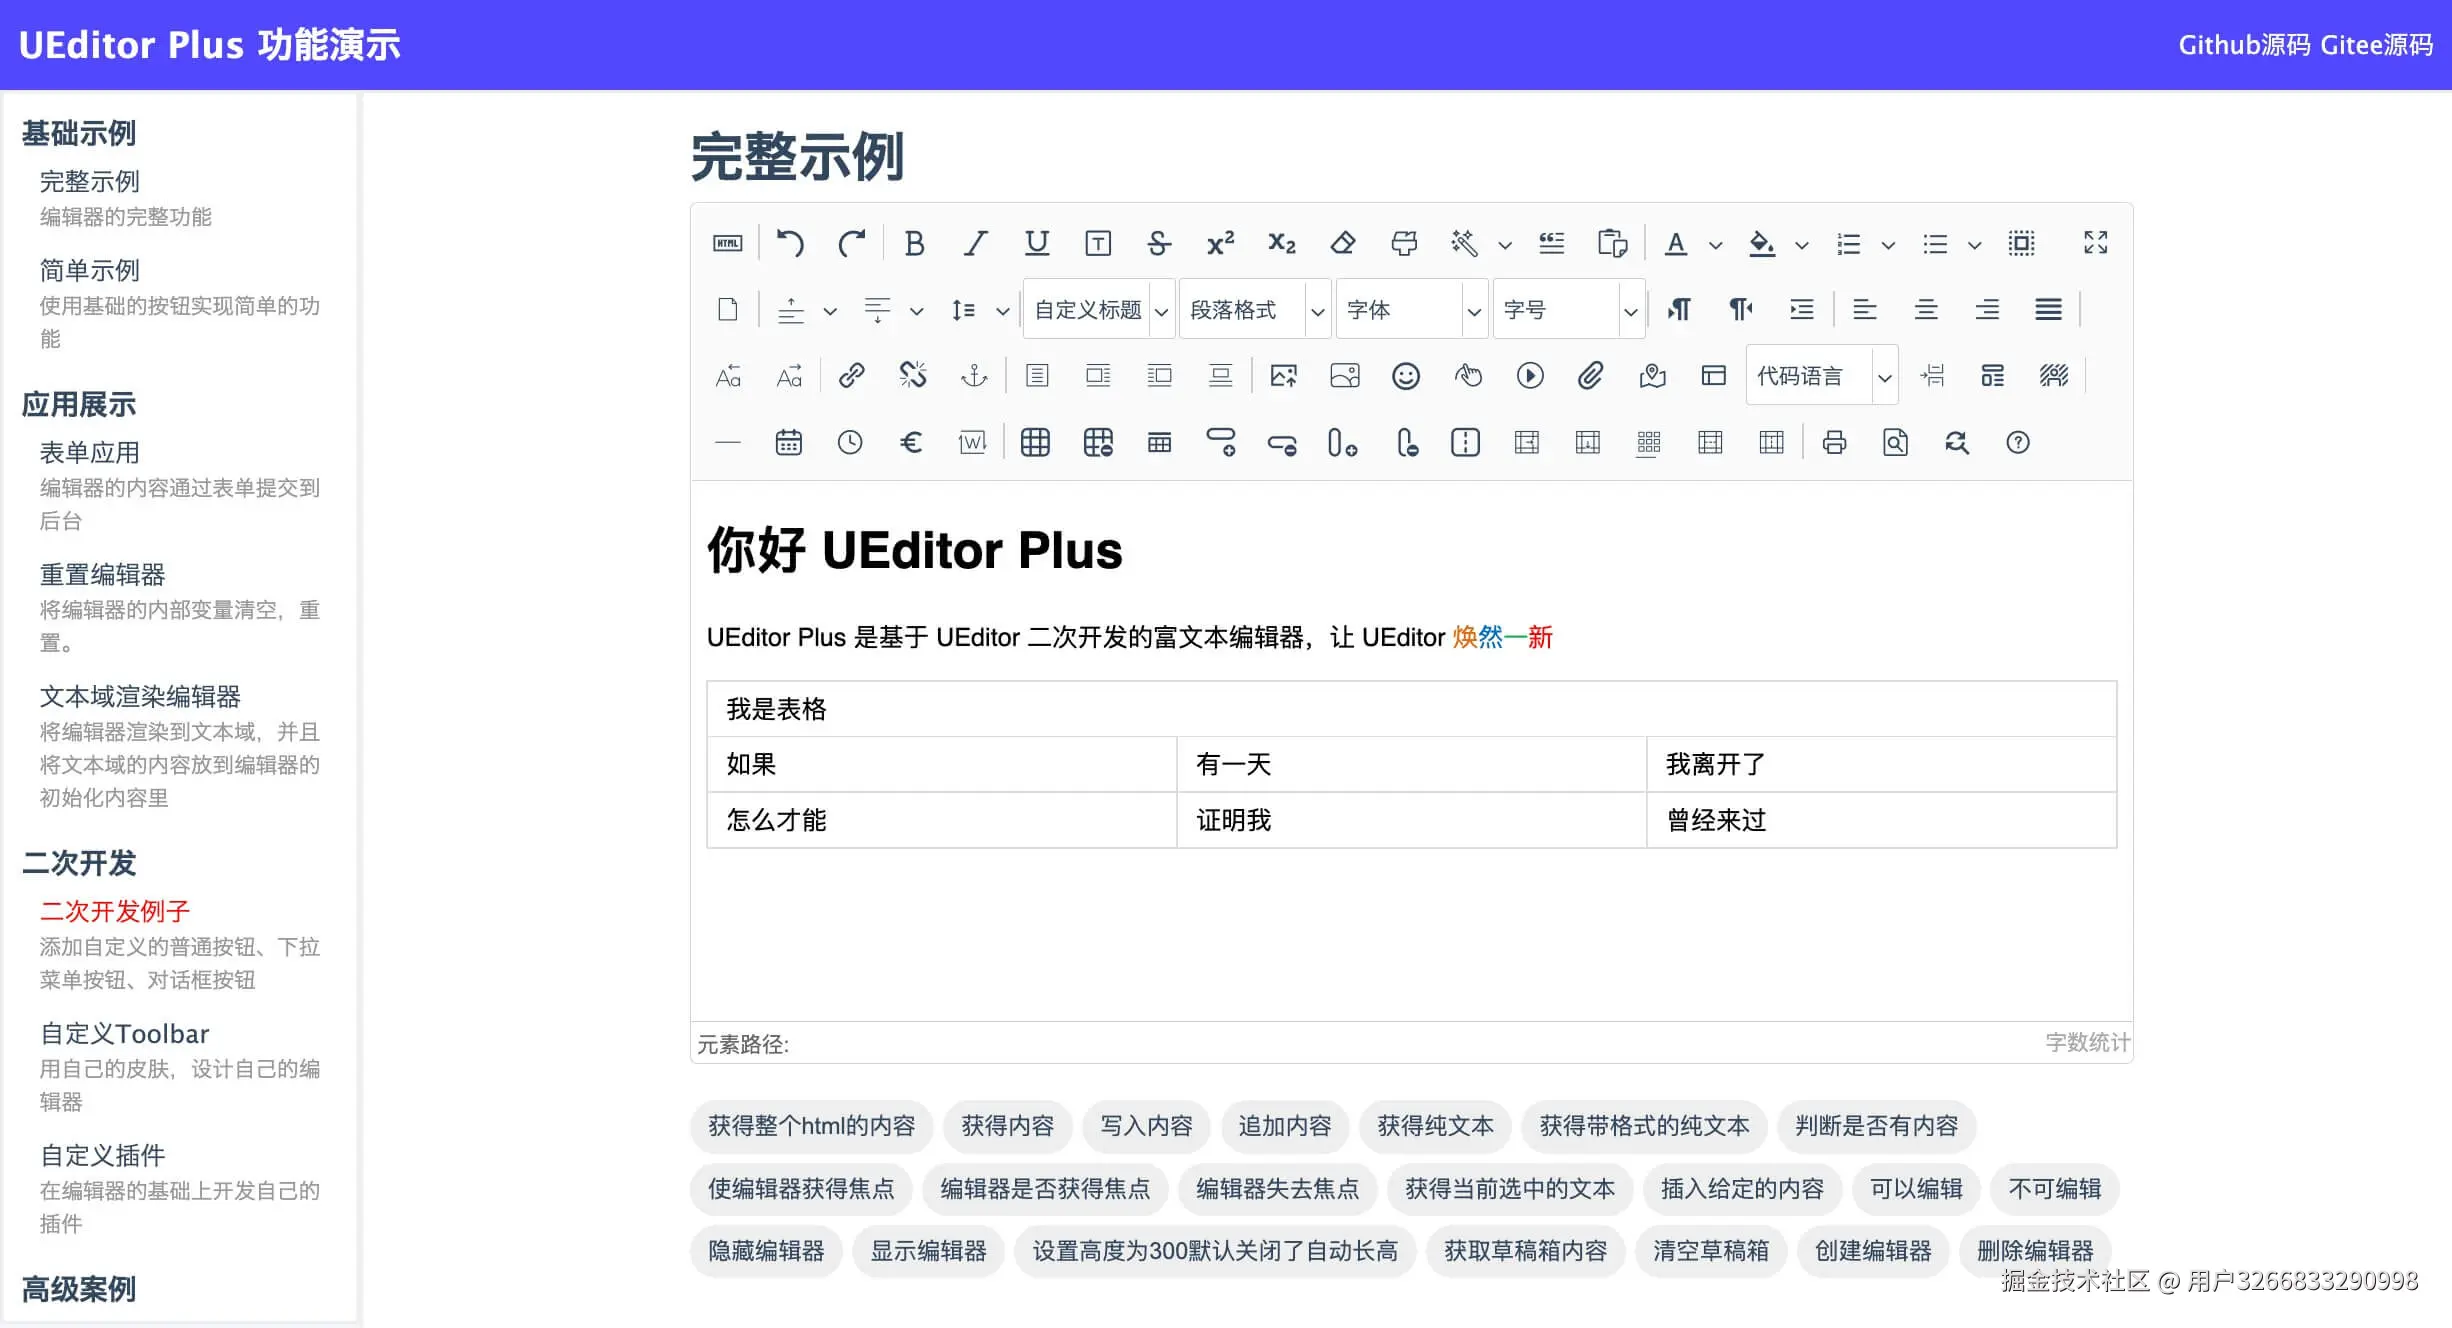Screen dimensions: 2452x1328
Task: Open 自定义Toolbar sidebar entry
Action: [x=124, y=1033]
